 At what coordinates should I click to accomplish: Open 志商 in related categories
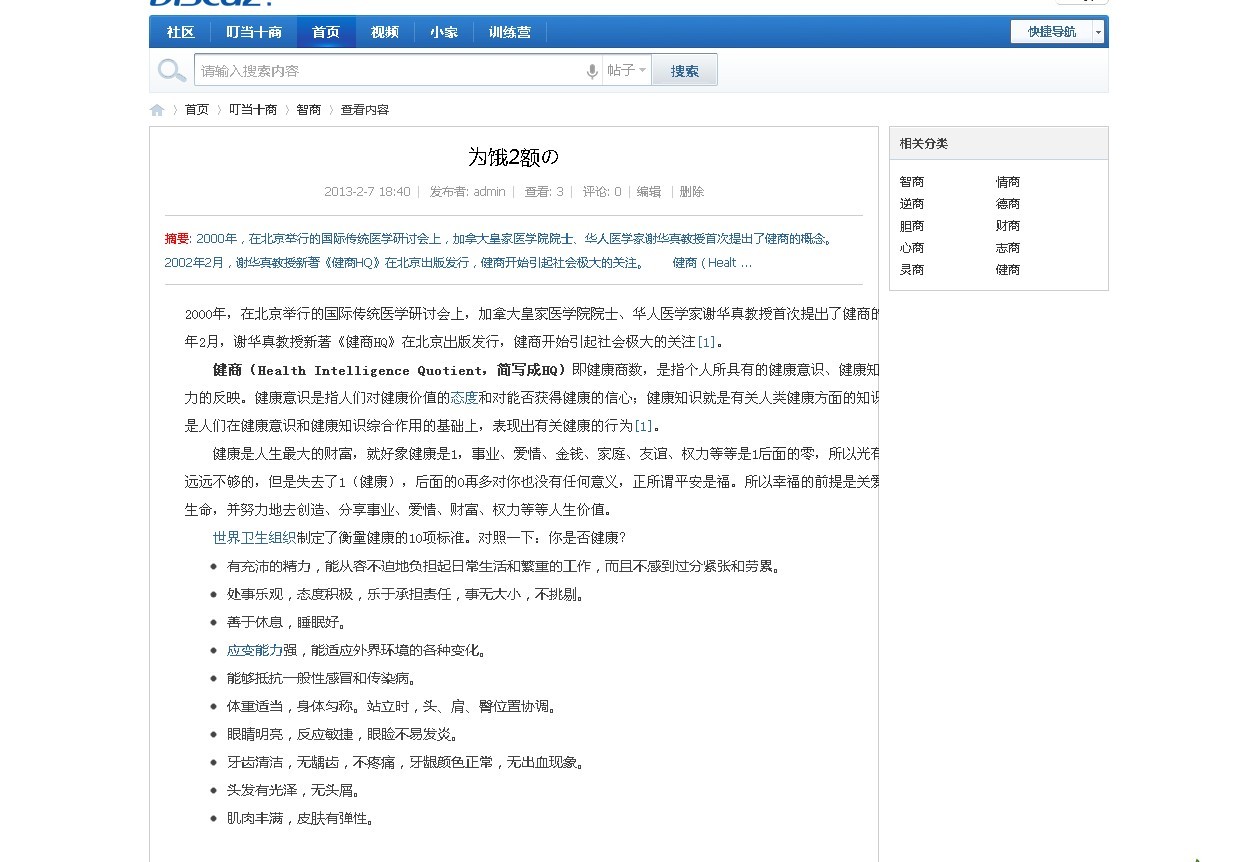pyautogui.click(x=1008, y=248)
